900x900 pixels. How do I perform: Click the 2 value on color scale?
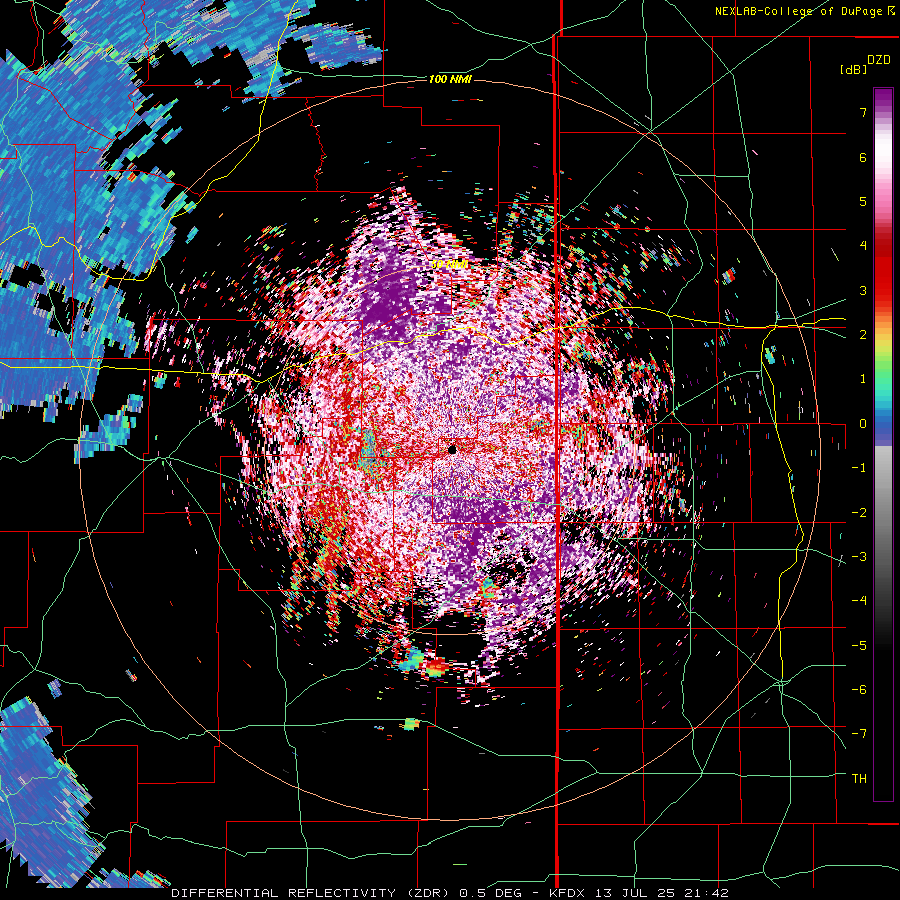point(863,335)
